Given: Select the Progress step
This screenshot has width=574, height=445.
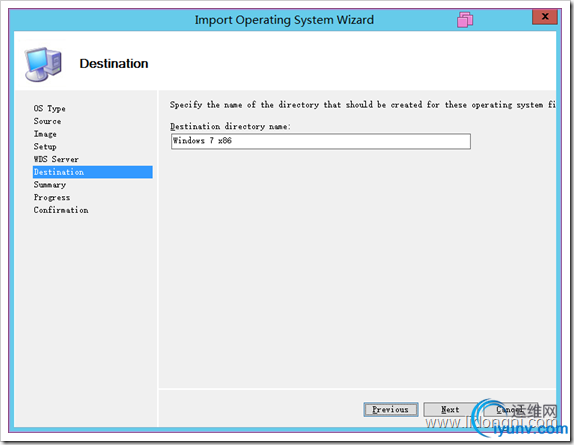Looking at the screenshot, I should tap(52, 198).
